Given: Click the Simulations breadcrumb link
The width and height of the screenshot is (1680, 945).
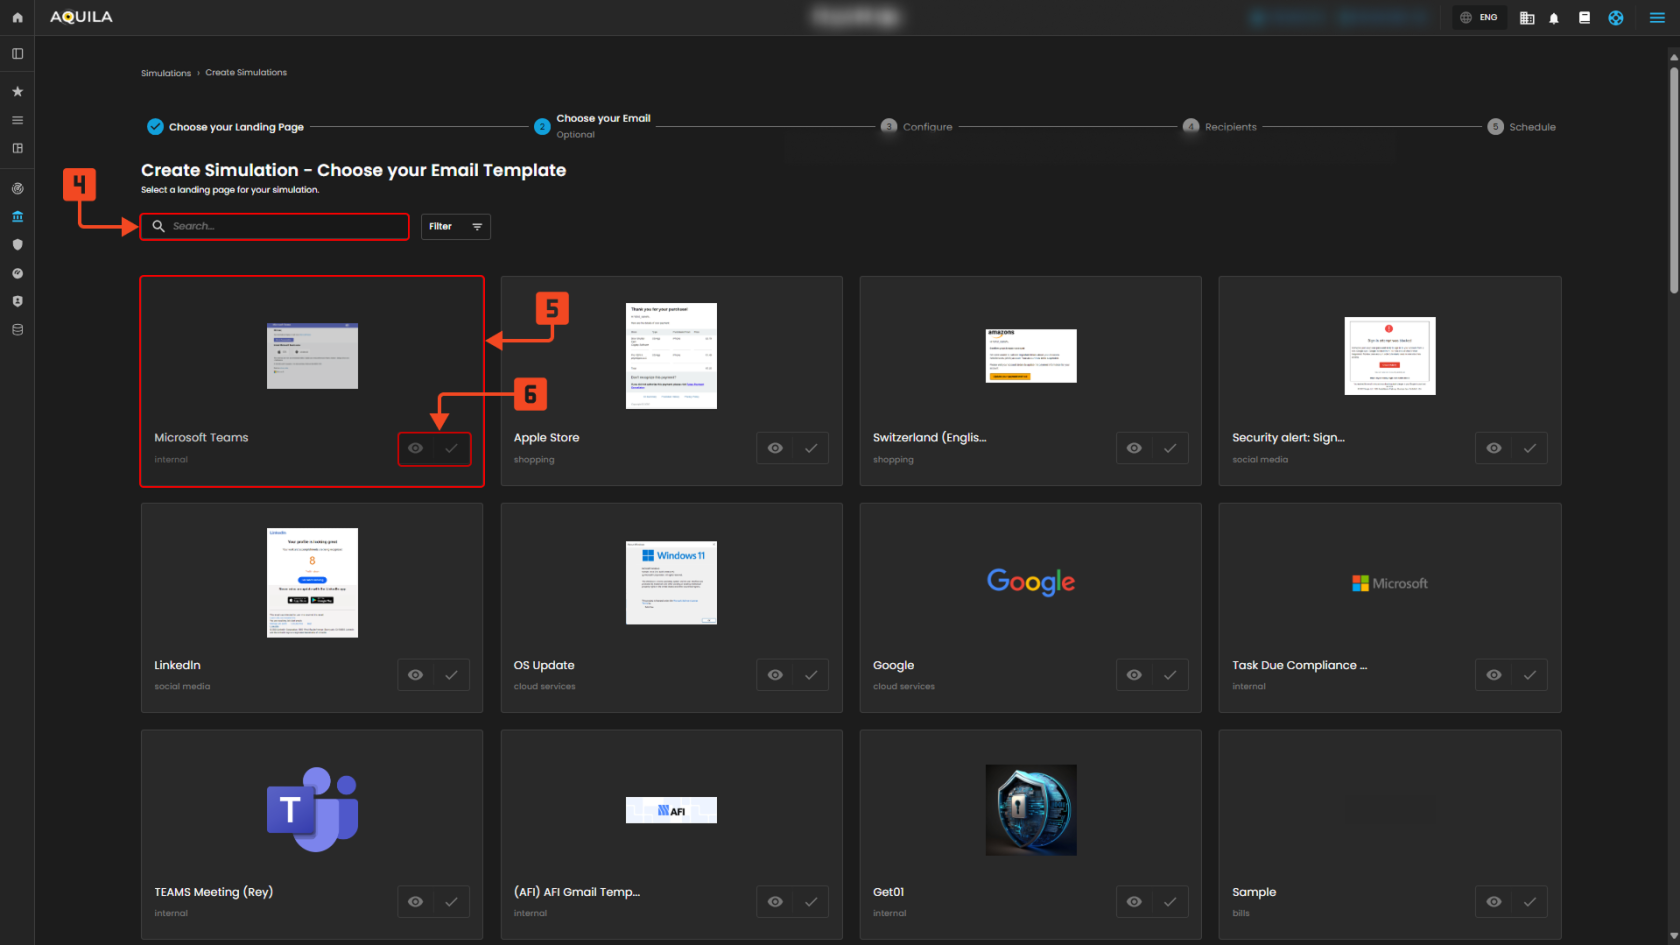Looking at the screenshot, I should [166, 73].
